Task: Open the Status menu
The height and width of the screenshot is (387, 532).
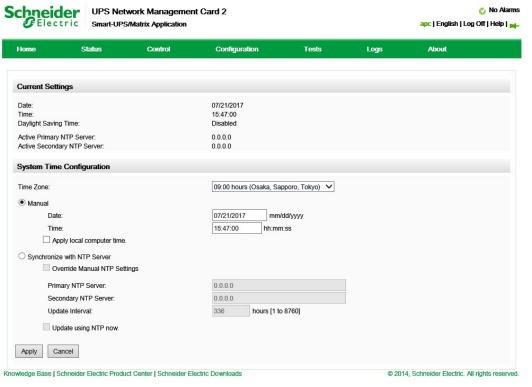Action: click(x=91, y=49)
